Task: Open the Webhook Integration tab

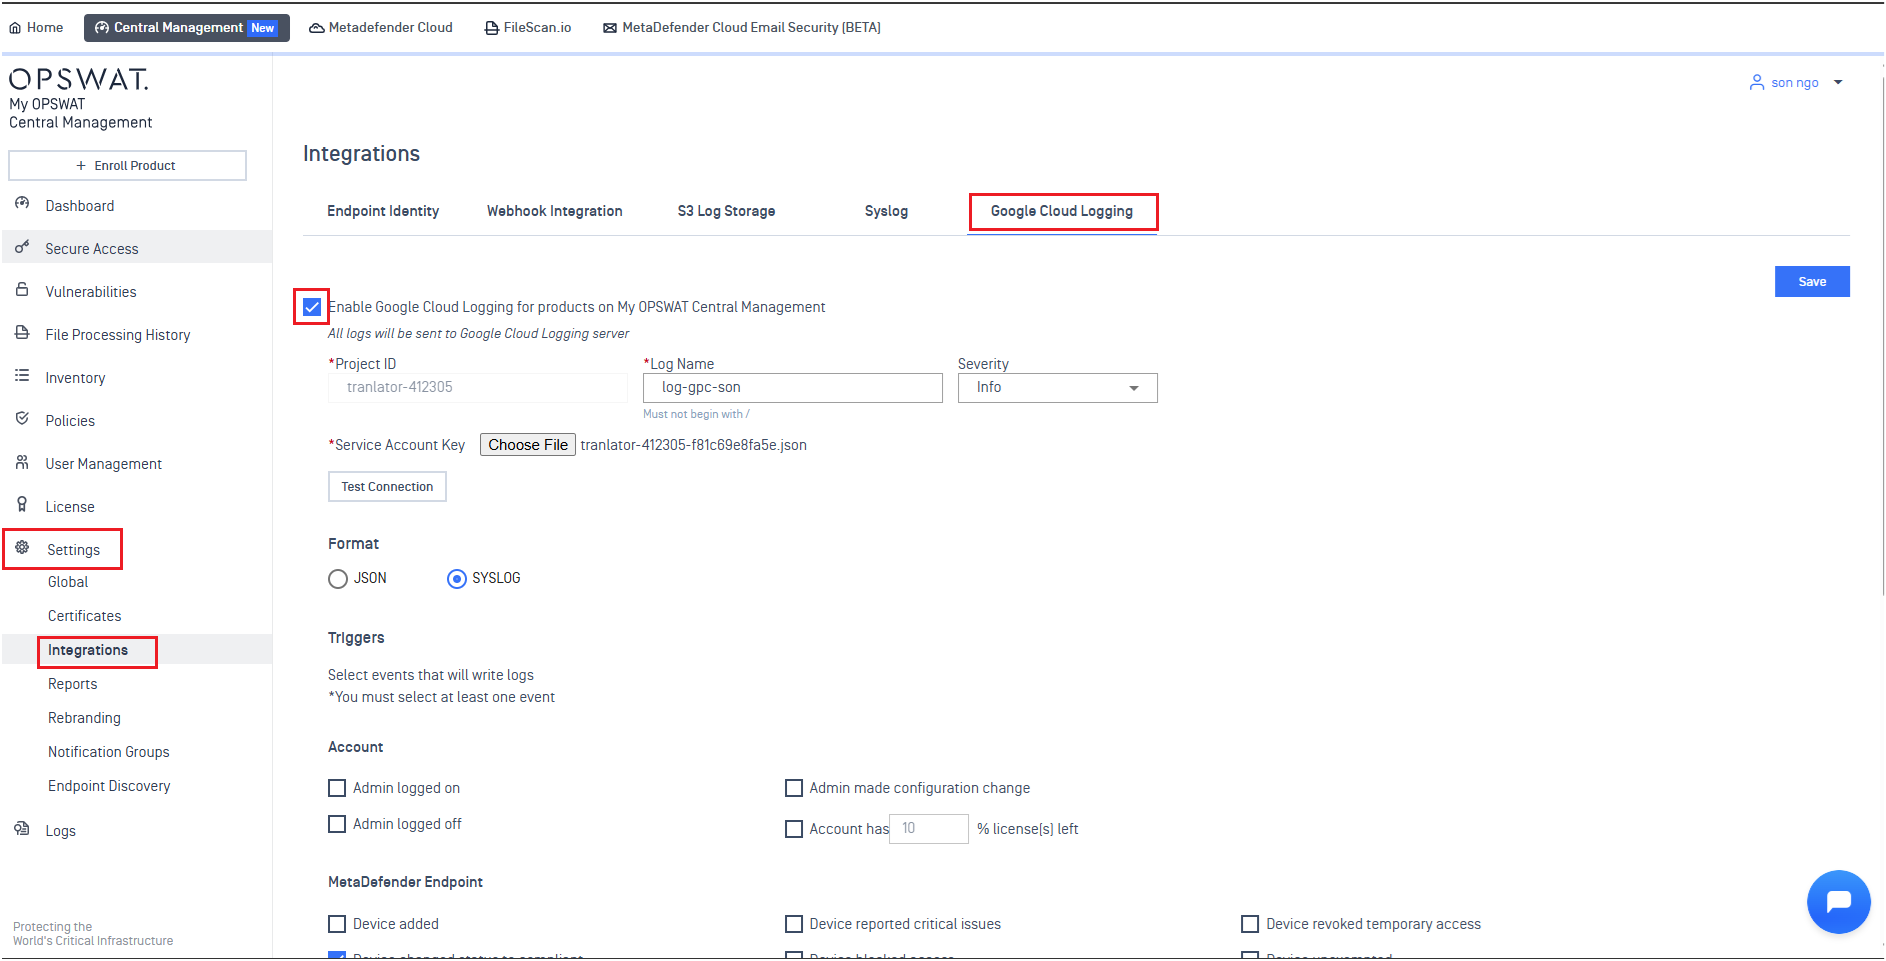Action: point(554,211)
